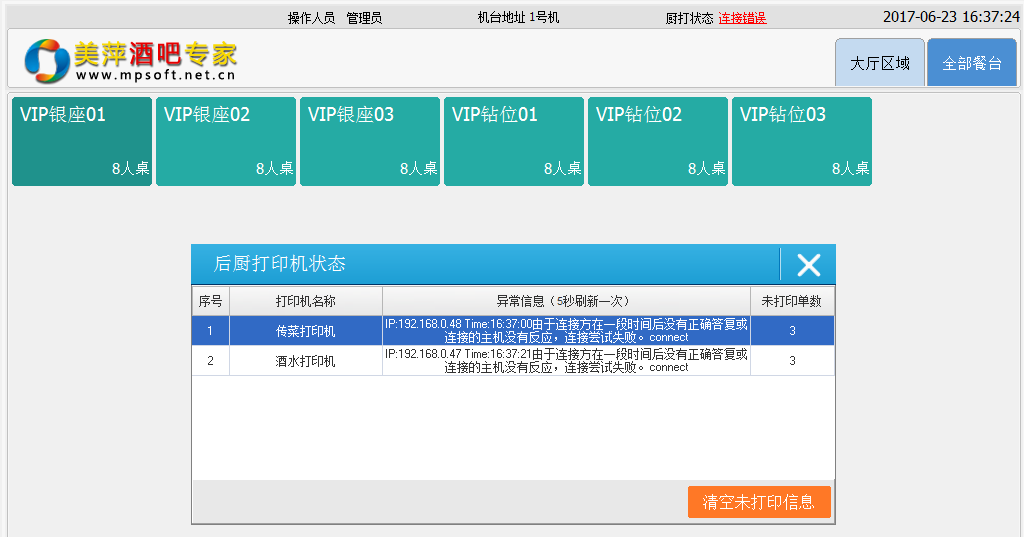Click the 打印机名称 column header
Screen dimensions: 1024x537
[x=305, y=301]
